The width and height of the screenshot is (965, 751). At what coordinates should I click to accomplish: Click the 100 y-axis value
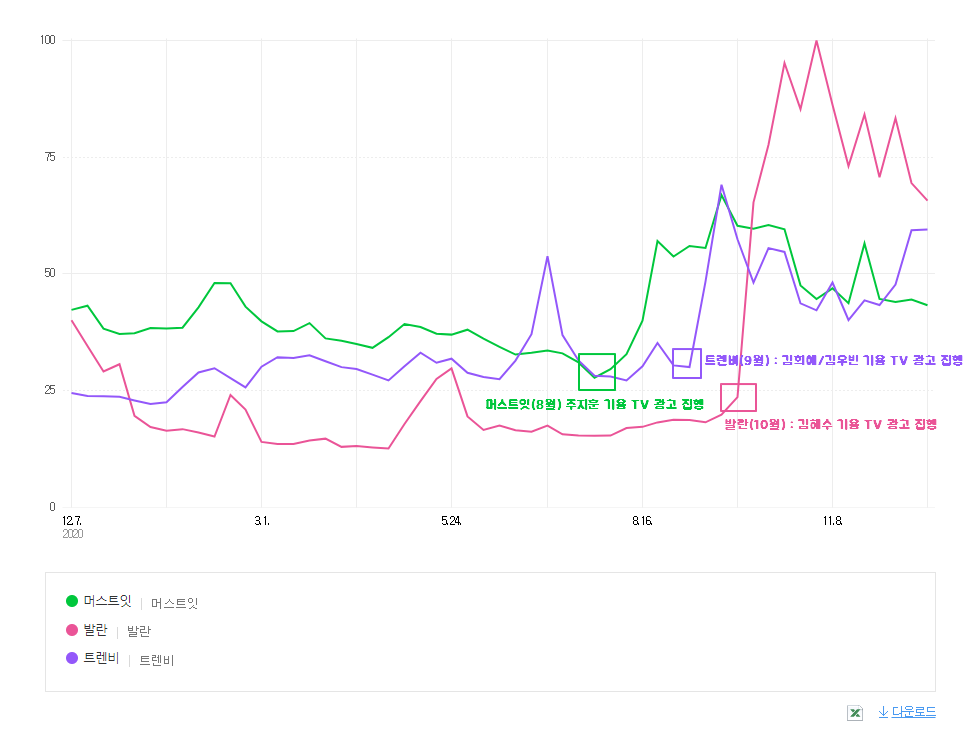point(47,40)
